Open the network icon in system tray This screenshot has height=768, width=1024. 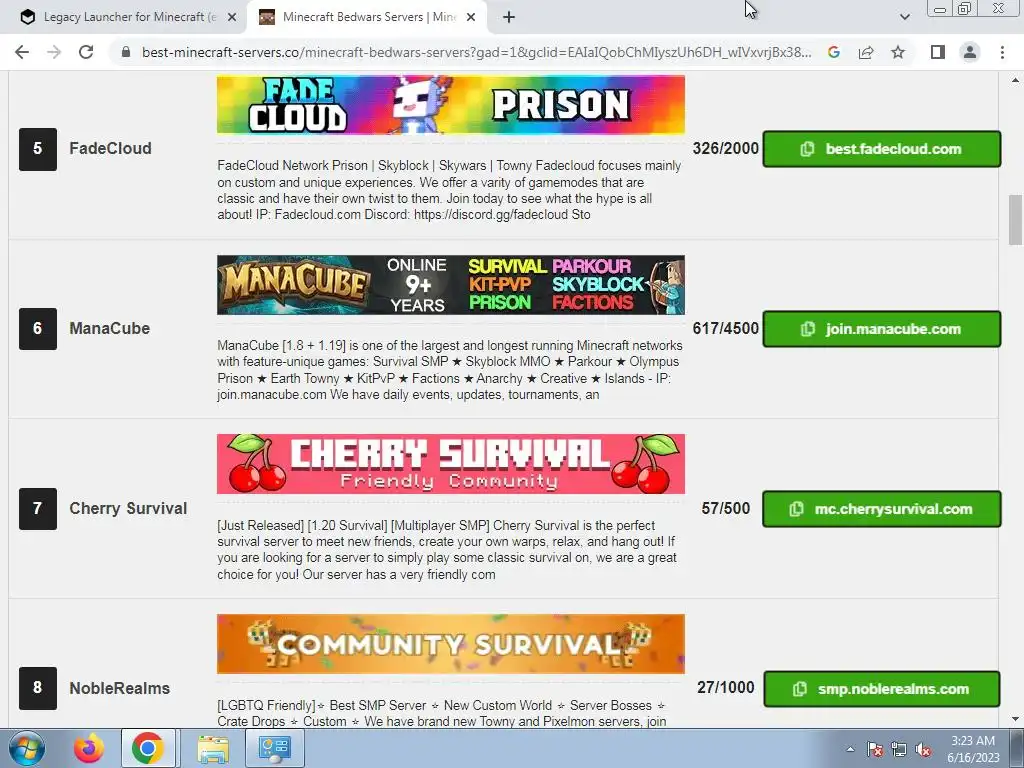899,750
